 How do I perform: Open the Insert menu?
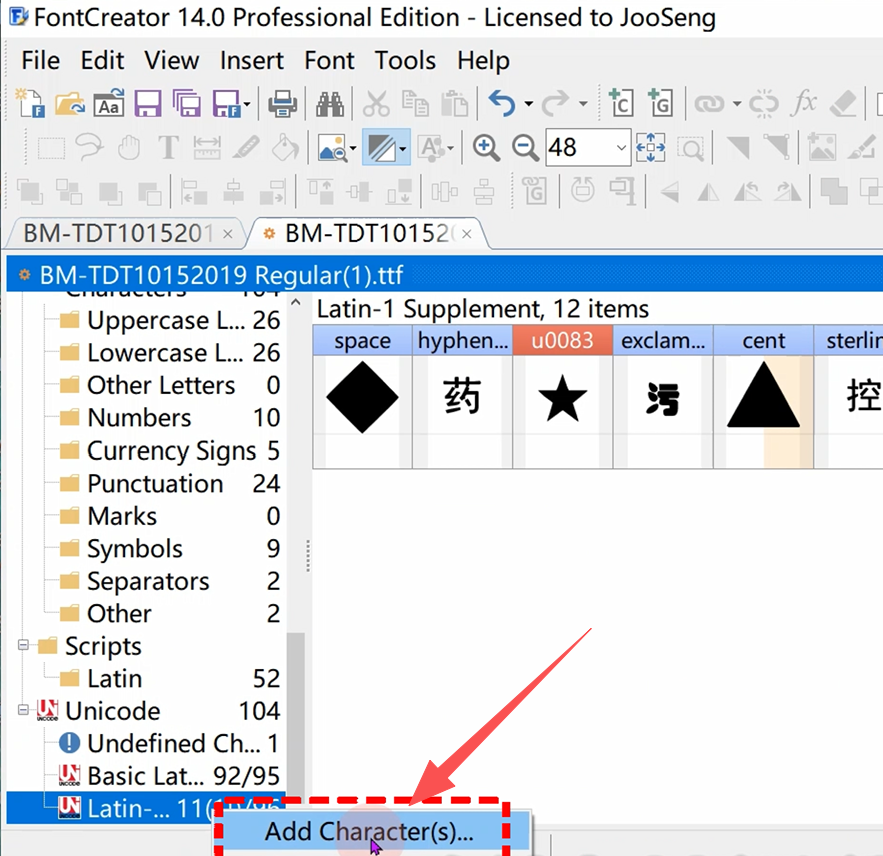coord(252,60)
